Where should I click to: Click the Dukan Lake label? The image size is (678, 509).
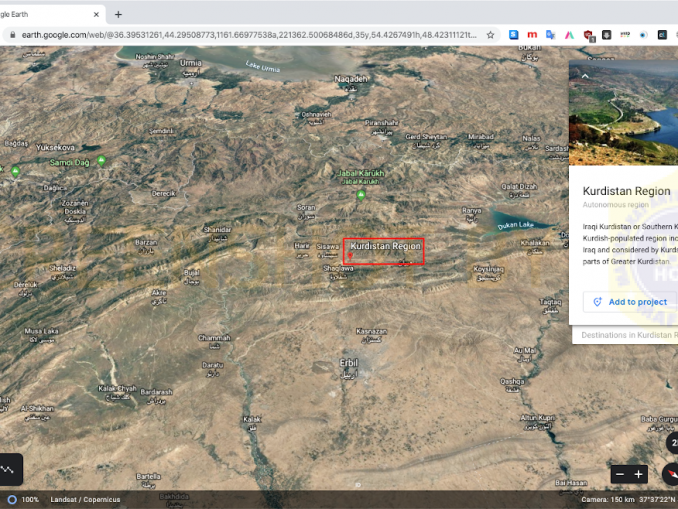pos(515,225)
